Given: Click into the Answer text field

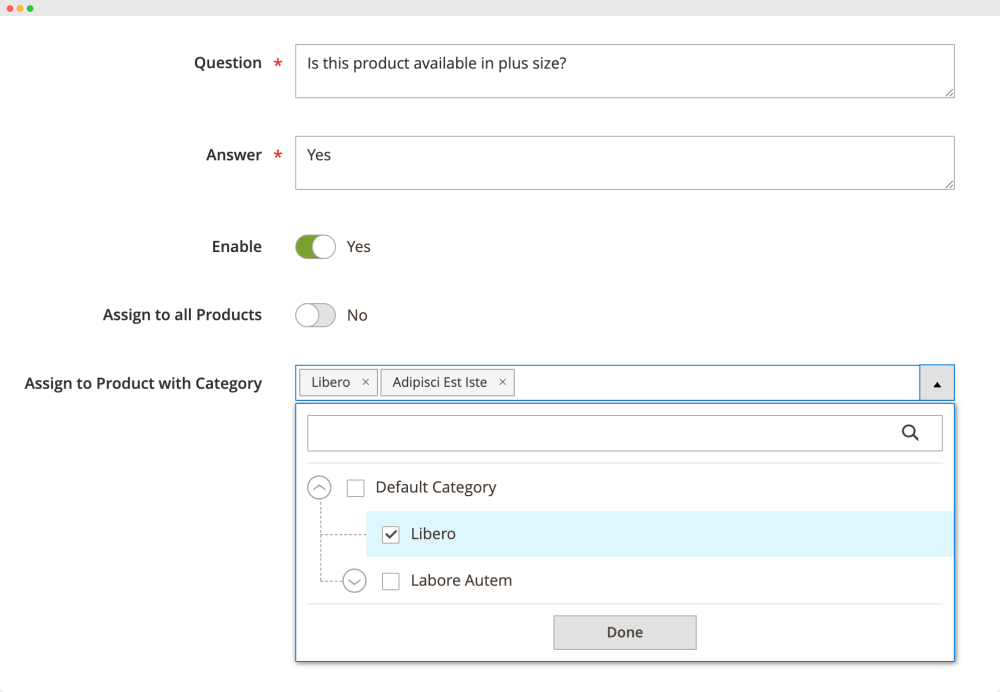Looking at the screenshot, I should tap(625, 163).
